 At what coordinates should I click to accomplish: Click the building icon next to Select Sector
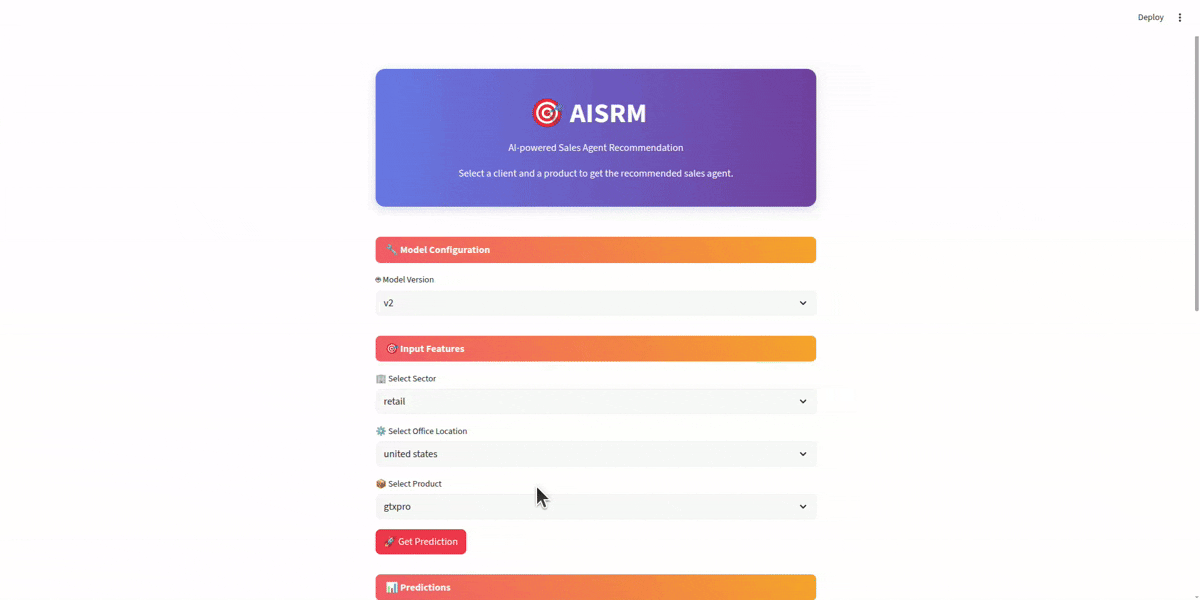tap(379, 378)
